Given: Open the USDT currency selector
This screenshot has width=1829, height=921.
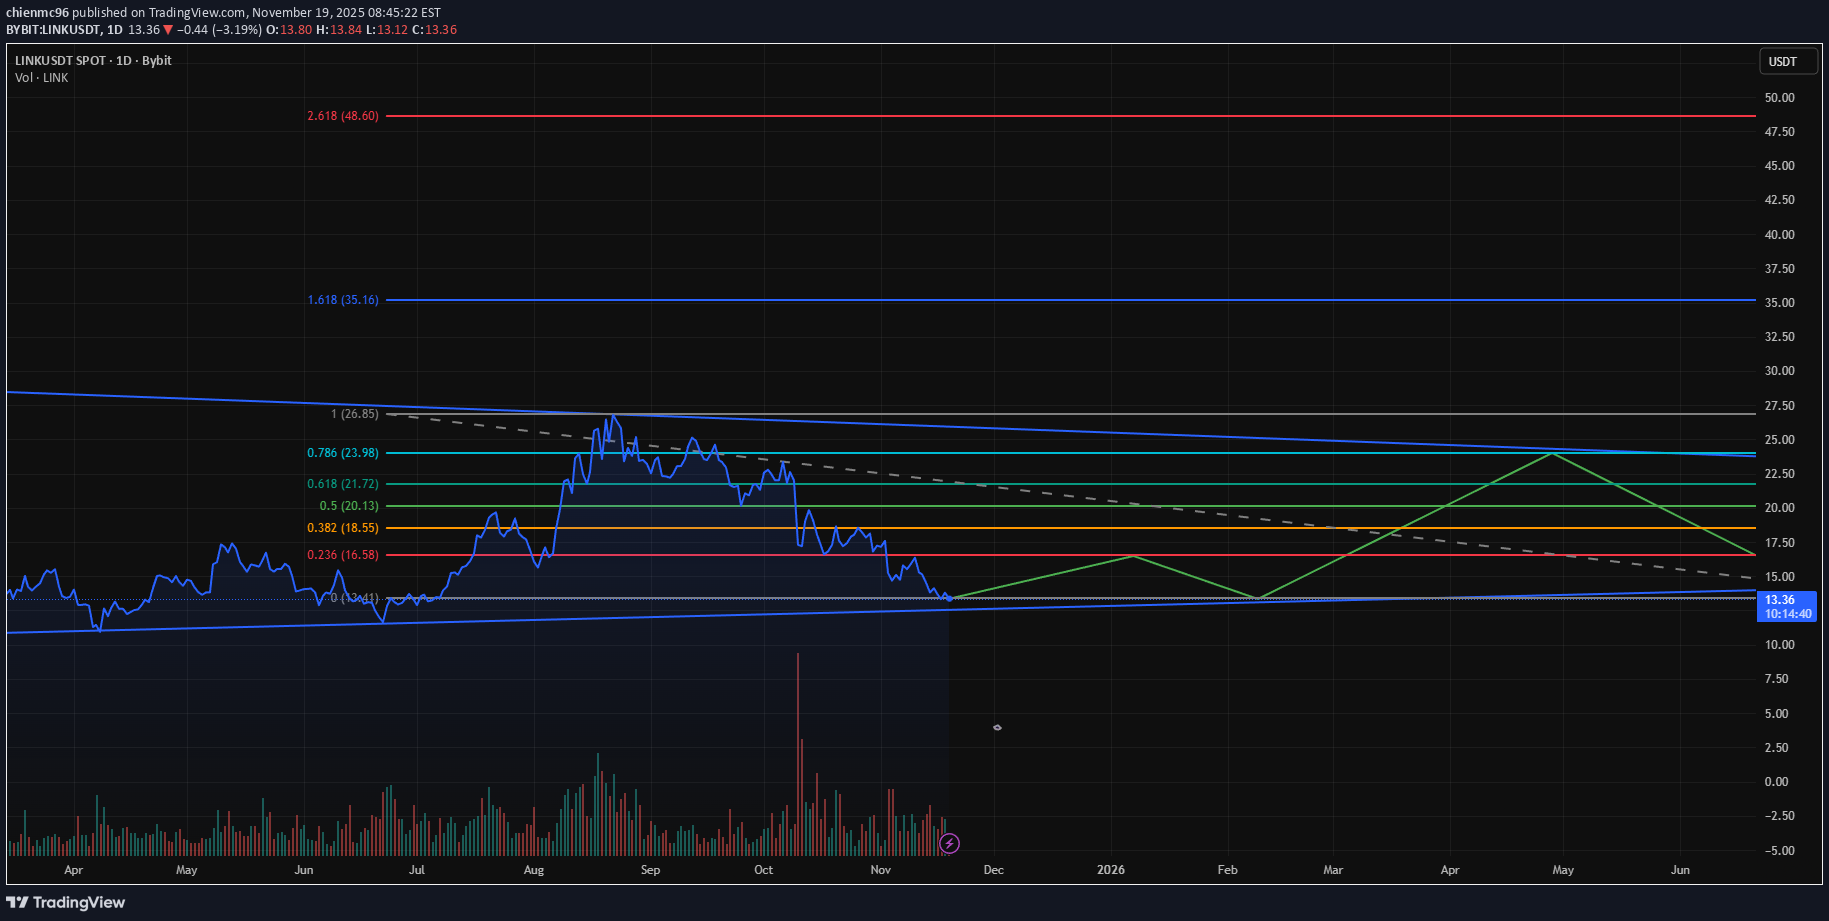Looking at the screenshot, I should (x=1782, y=61).
